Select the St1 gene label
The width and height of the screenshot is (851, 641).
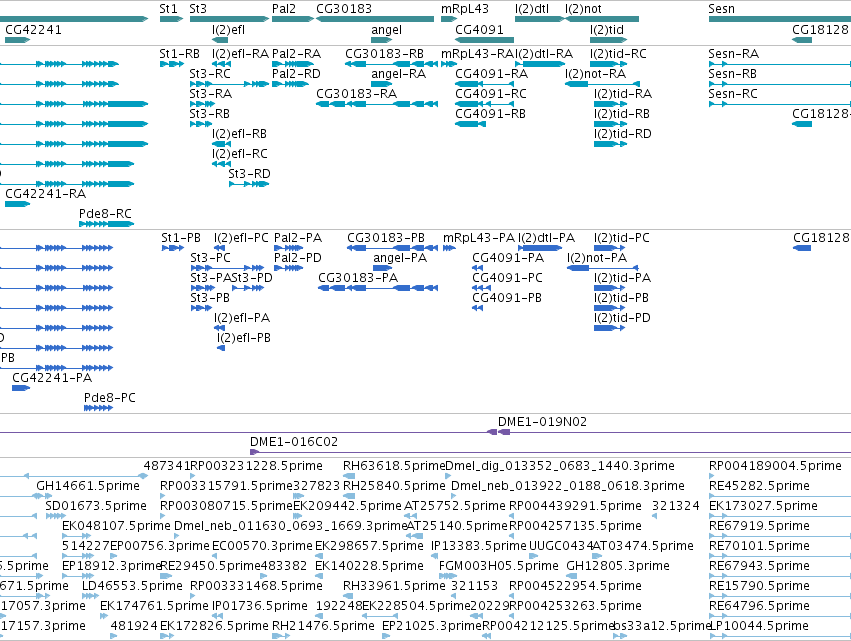click(168, 9)
